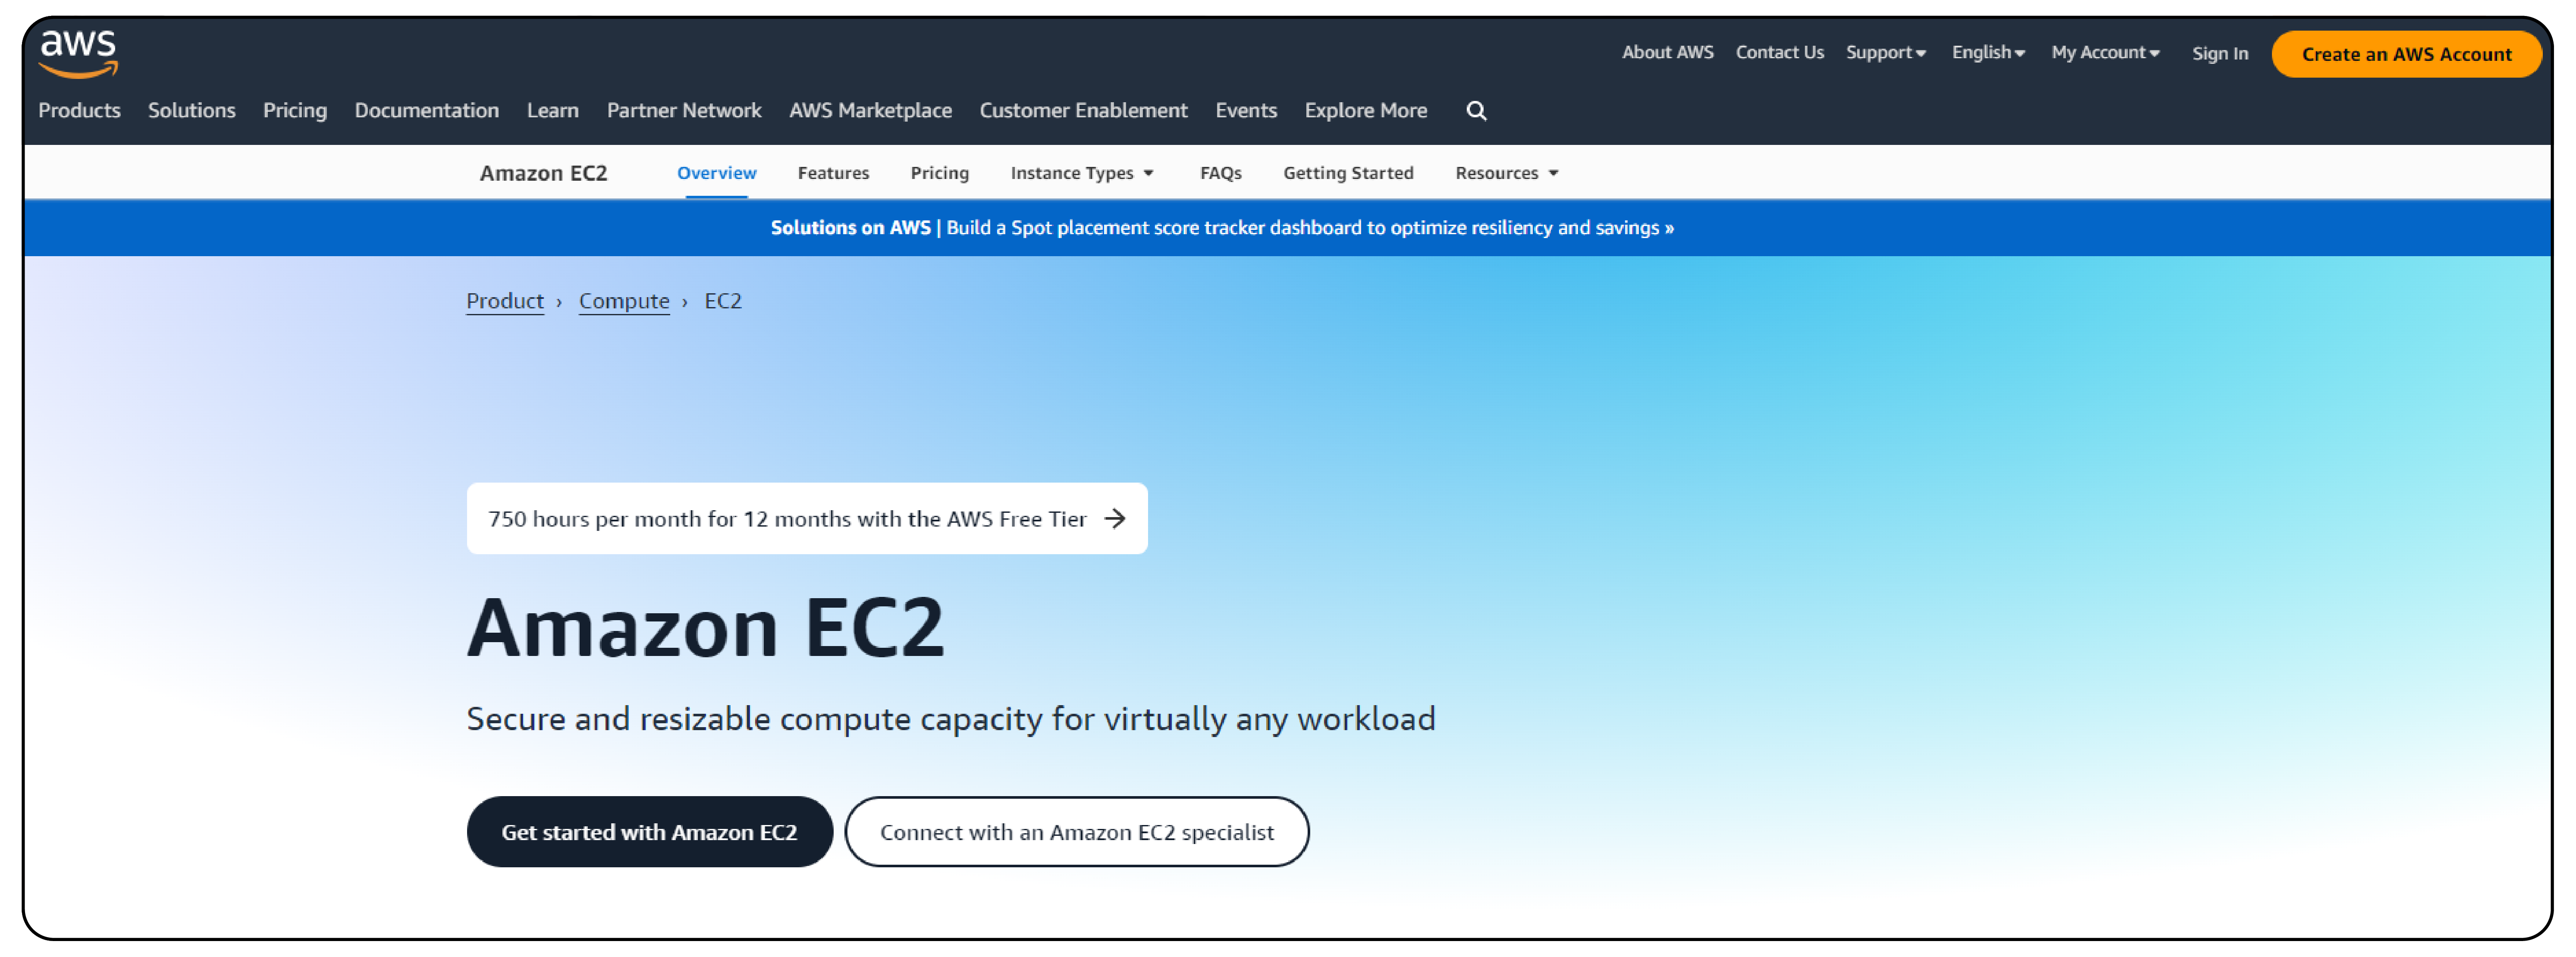The image size is (2576, 957).
Task: Expand Instance Types dropdown
Action: click(1082, 173)
